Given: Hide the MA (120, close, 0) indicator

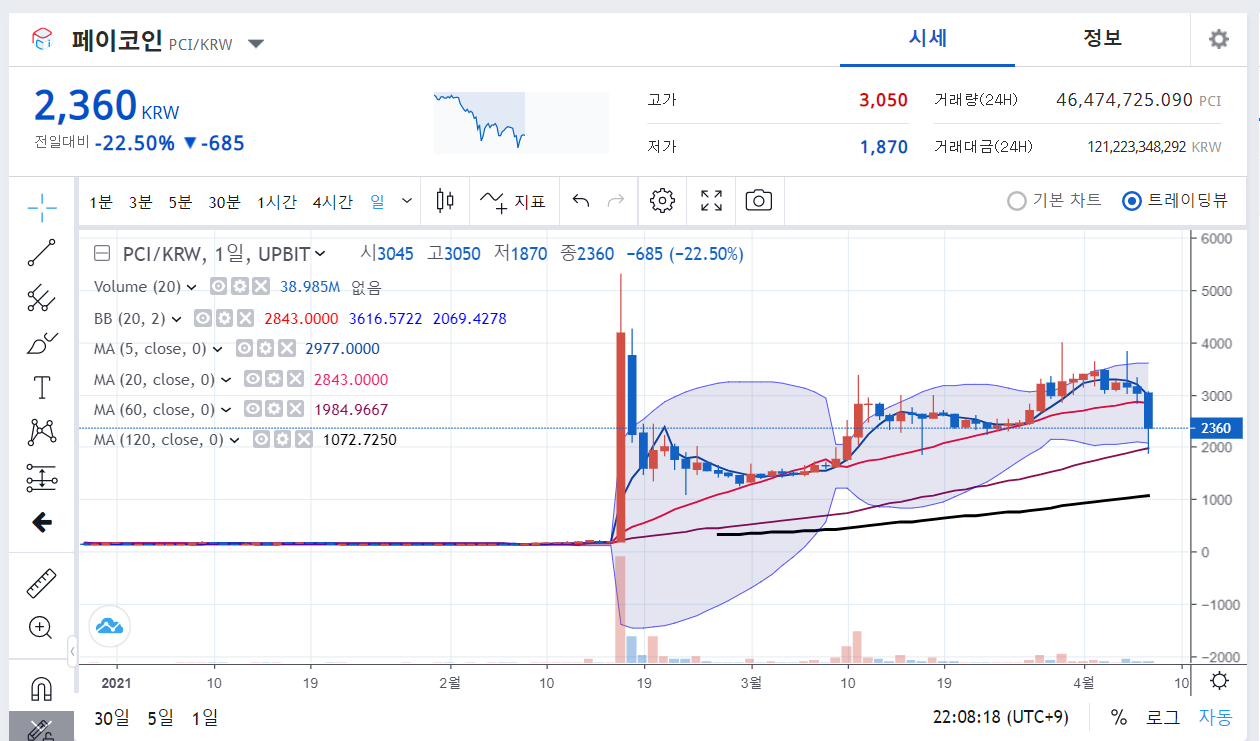Looking at the screenshot, I should pos(262,439).
